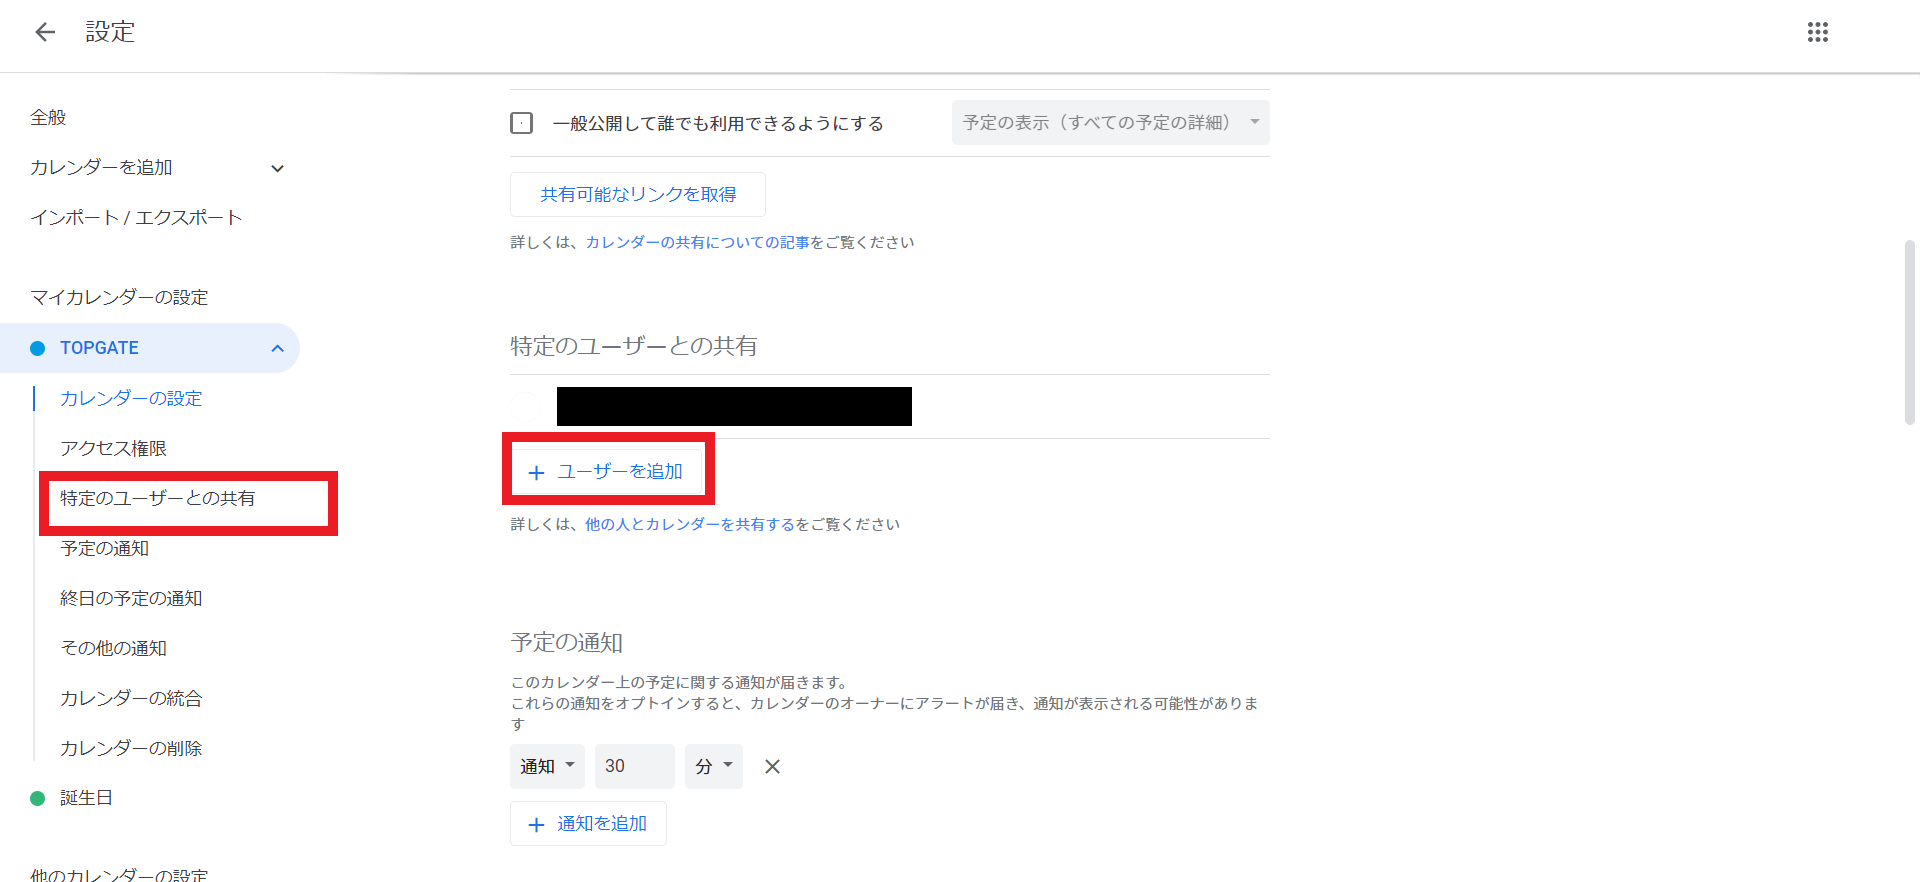Click the plus icon beside ユーザーを追加

pyautogui.click(x=537, y=473)
